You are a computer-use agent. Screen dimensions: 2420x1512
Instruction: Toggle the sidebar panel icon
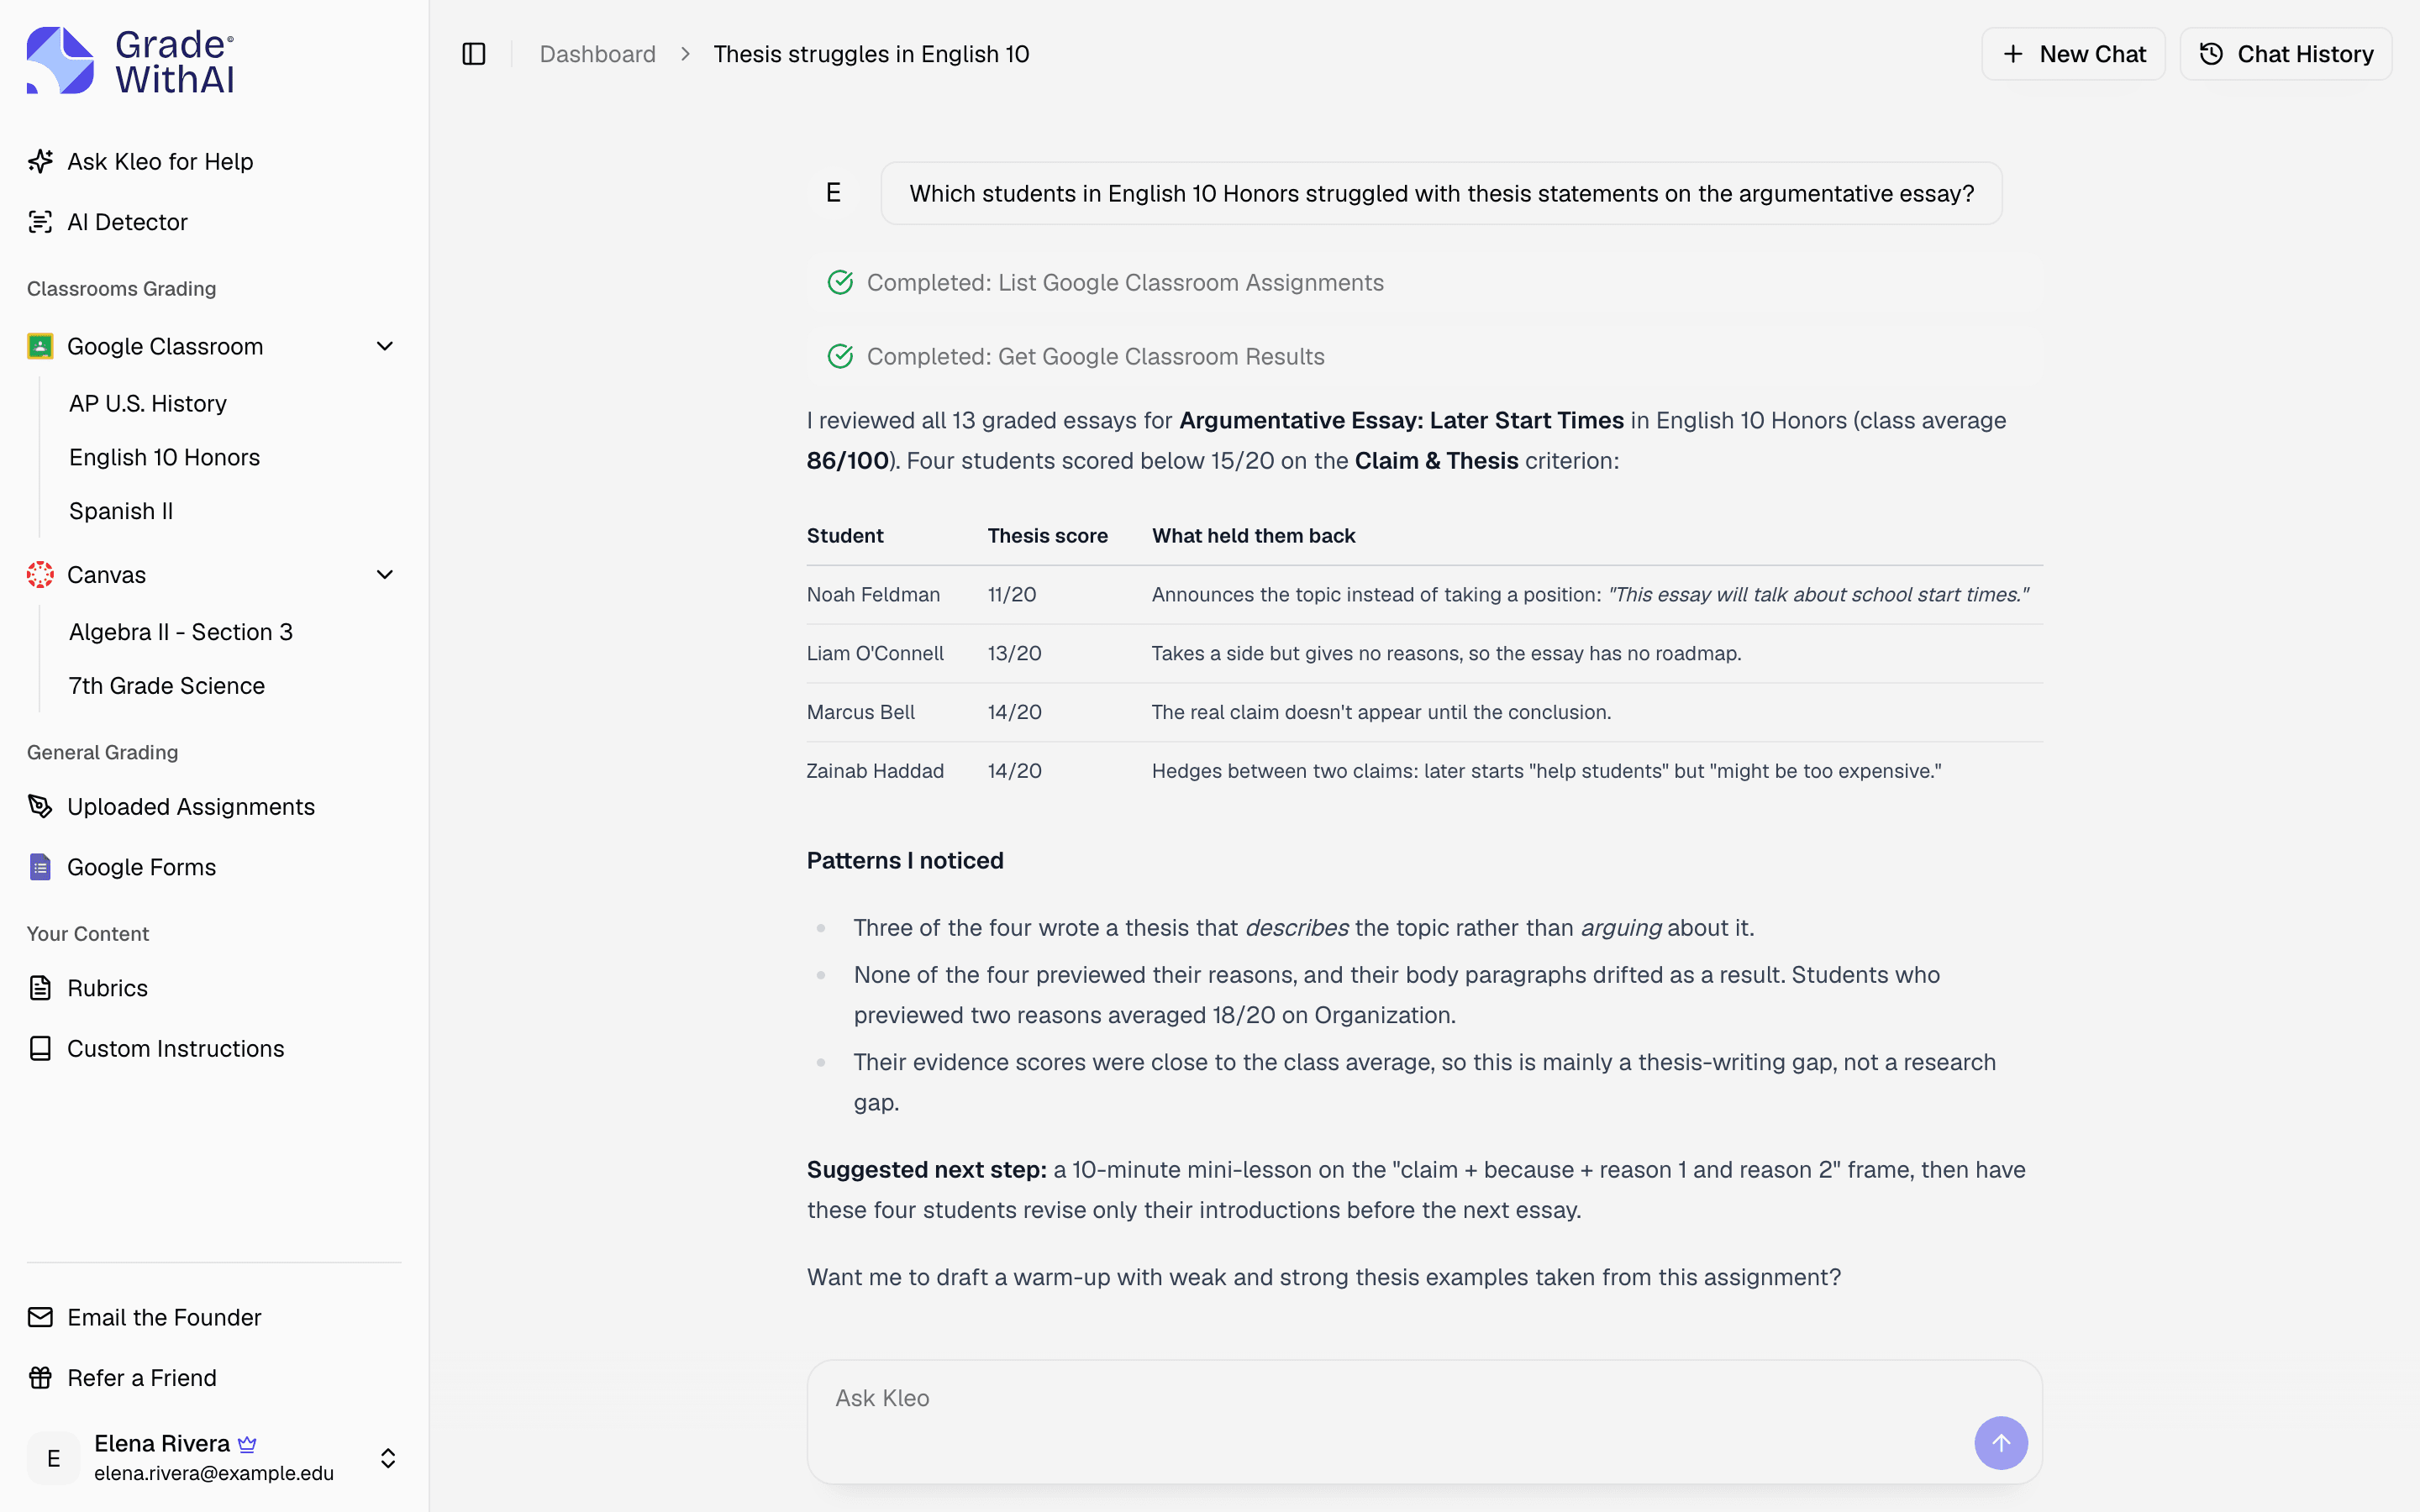tap(474, 54)
